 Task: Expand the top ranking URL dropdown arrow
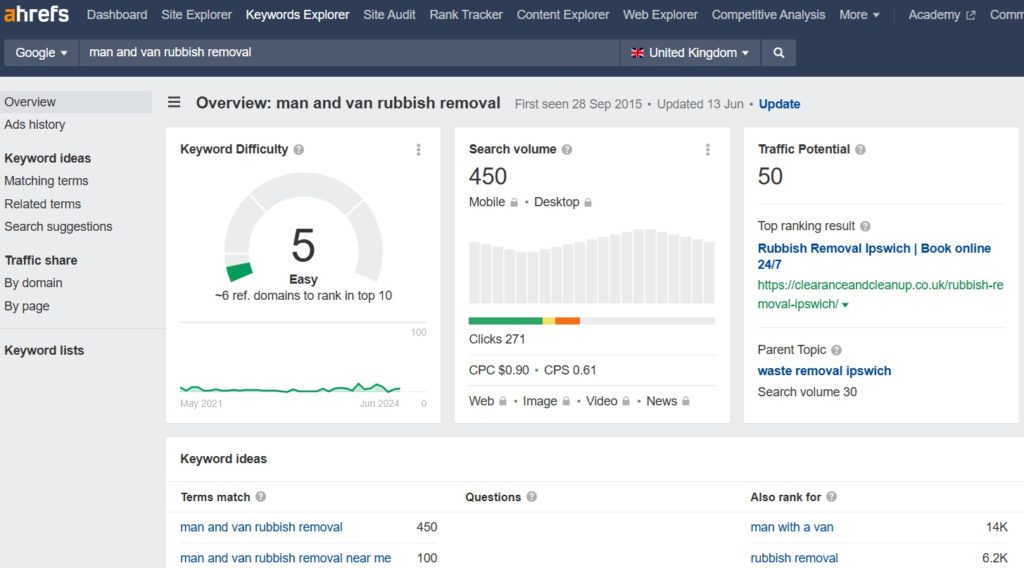[845, 305]
